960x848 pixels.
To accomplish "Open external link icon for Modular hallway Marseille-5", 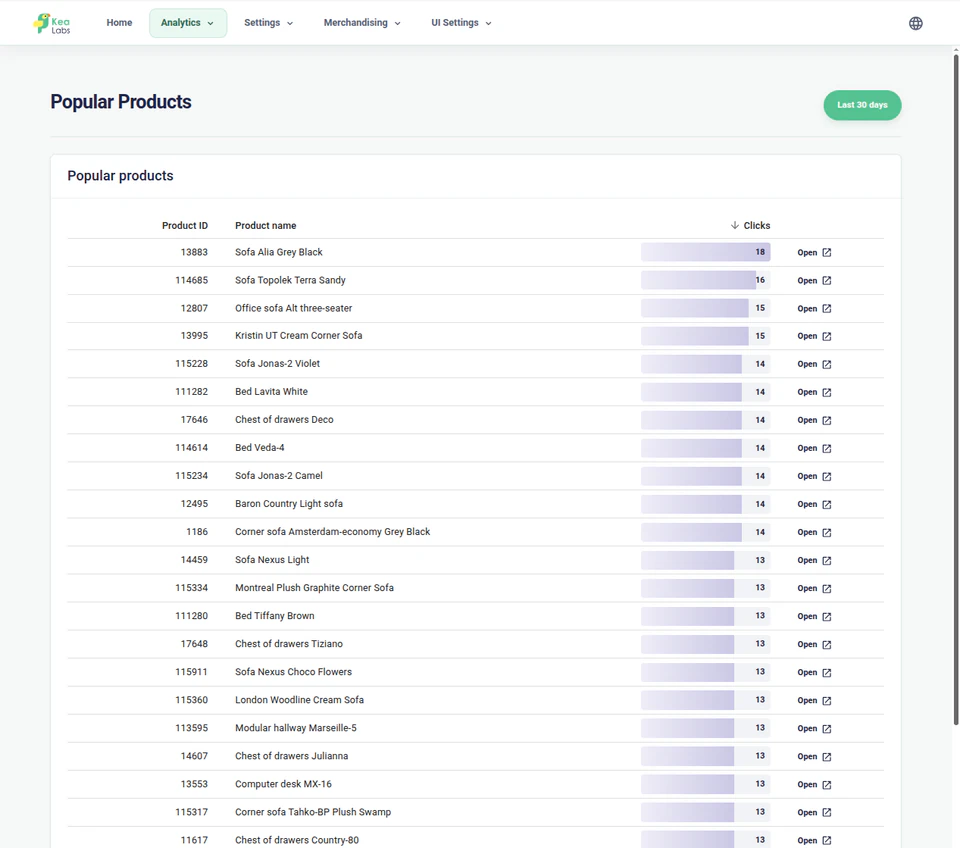I will (827, 729).
